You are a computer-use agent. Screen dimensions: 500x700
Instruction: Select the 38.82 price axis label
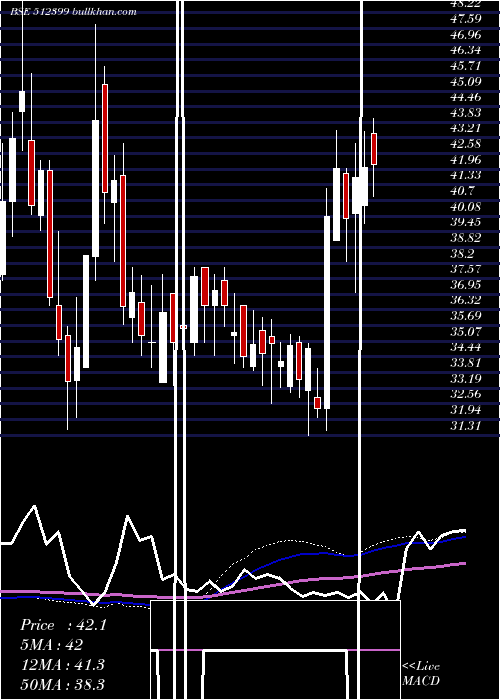pyautogui.click(x=466, y=238)
